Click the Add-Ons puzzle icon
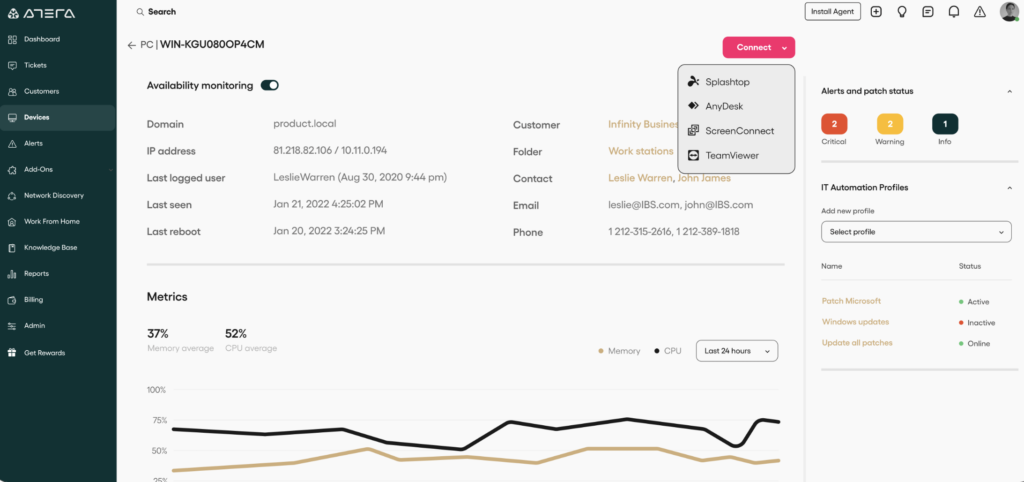 click(12, 170)
